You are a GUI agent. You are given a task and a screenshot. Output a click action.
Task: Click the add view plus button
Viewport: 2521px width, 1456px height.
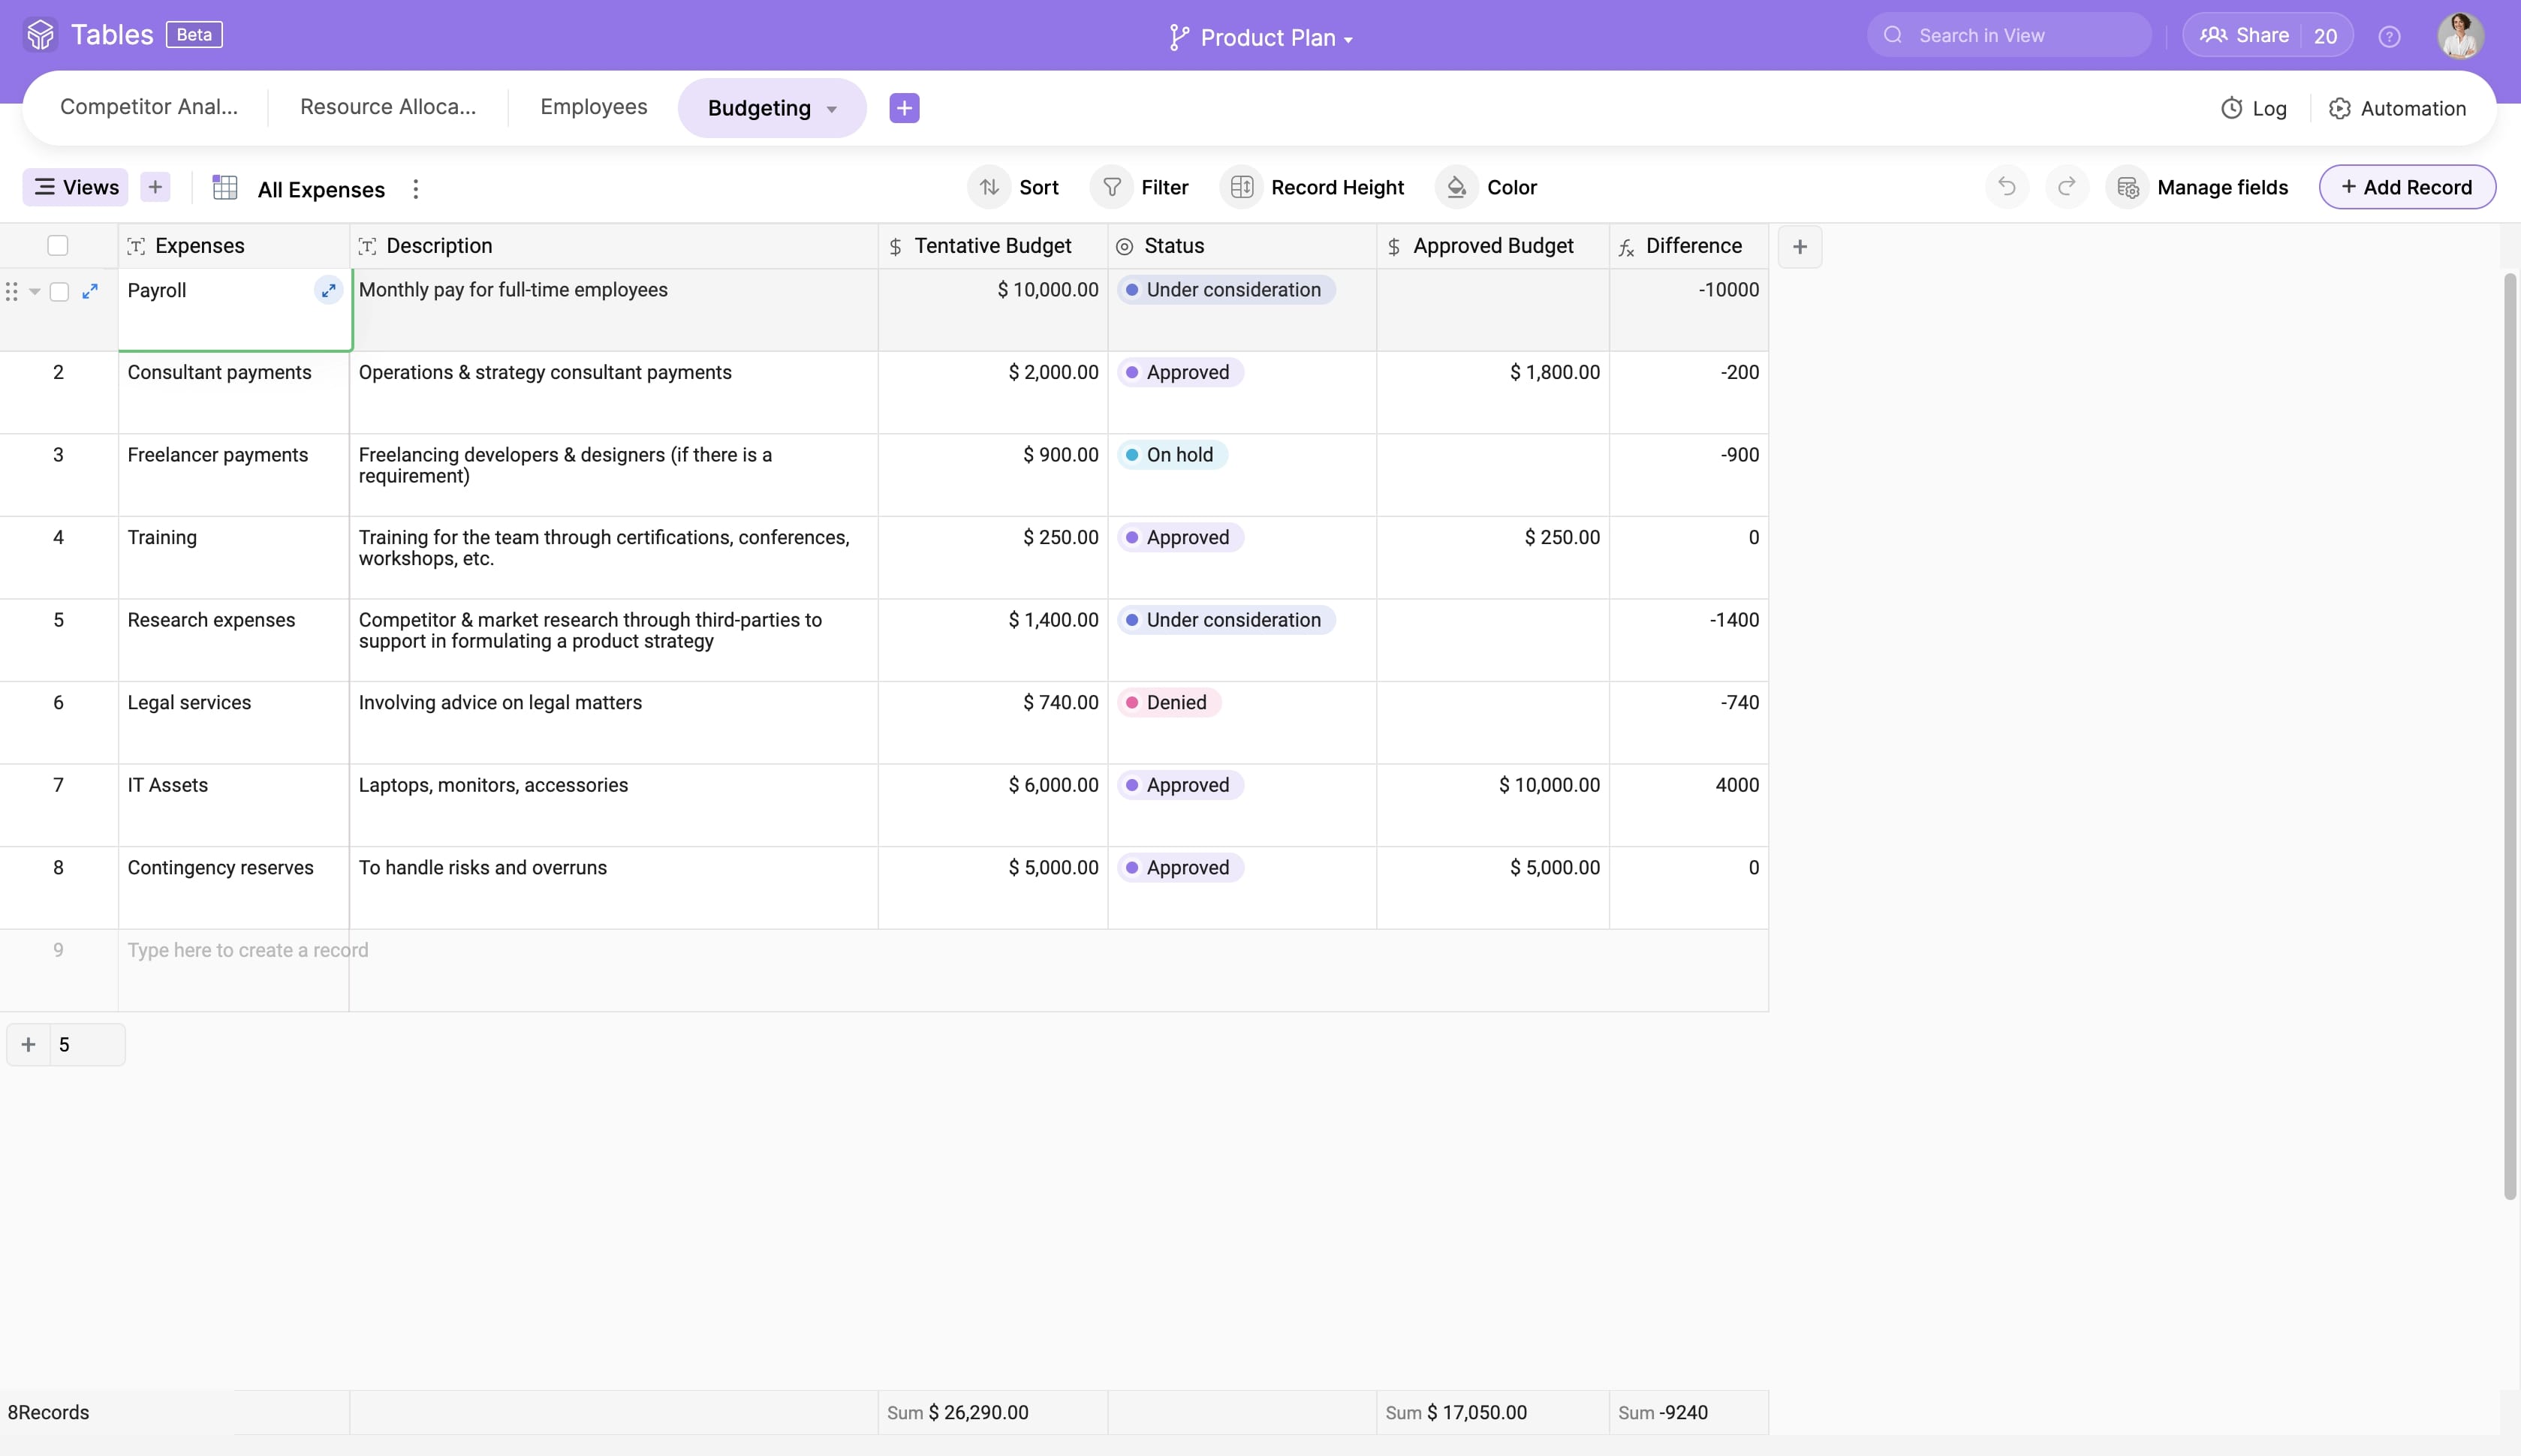(x=155, y=187)
